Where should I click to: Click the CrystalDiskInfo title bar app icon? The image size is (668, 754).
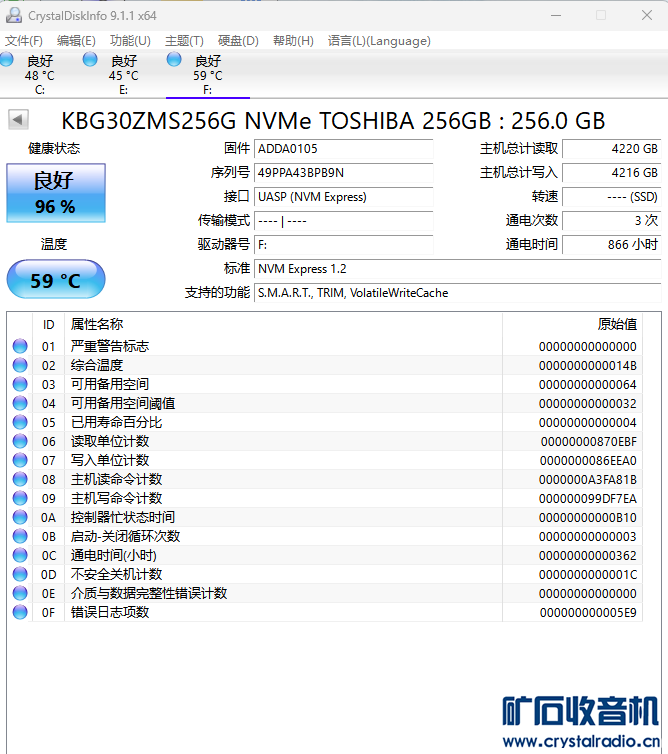(x=13, y=15)
